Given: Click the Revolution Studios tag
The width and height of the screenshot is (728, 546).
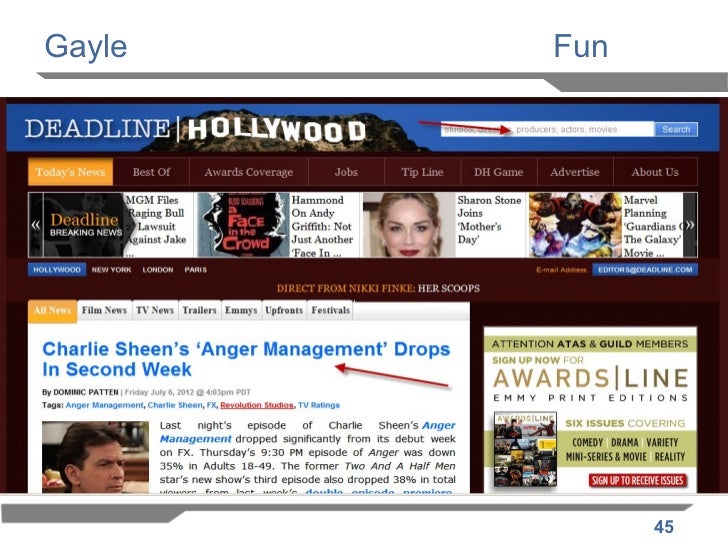Looking at the screenshot, I should coord(257,405).
